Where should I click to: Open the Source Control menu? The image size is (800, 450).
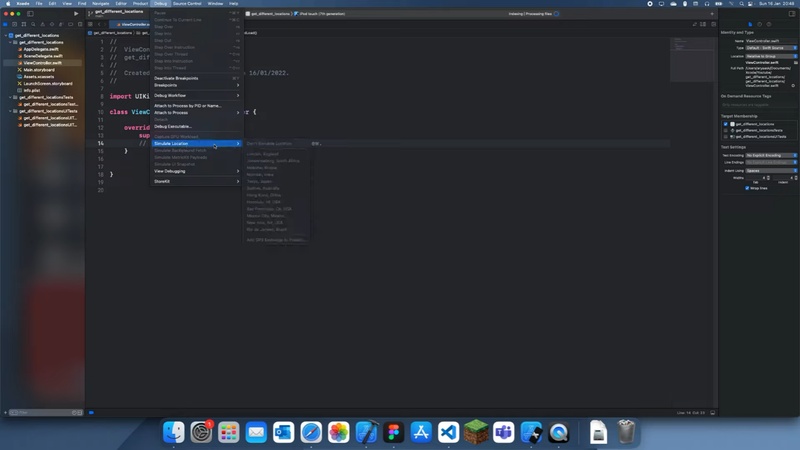tap(187, 4)
